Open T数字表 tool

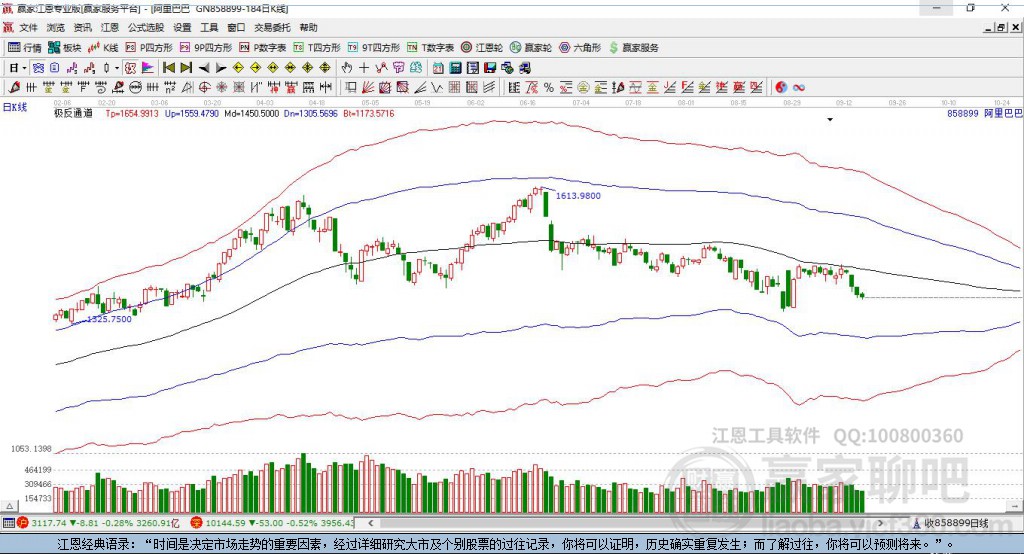coord(430,48)
